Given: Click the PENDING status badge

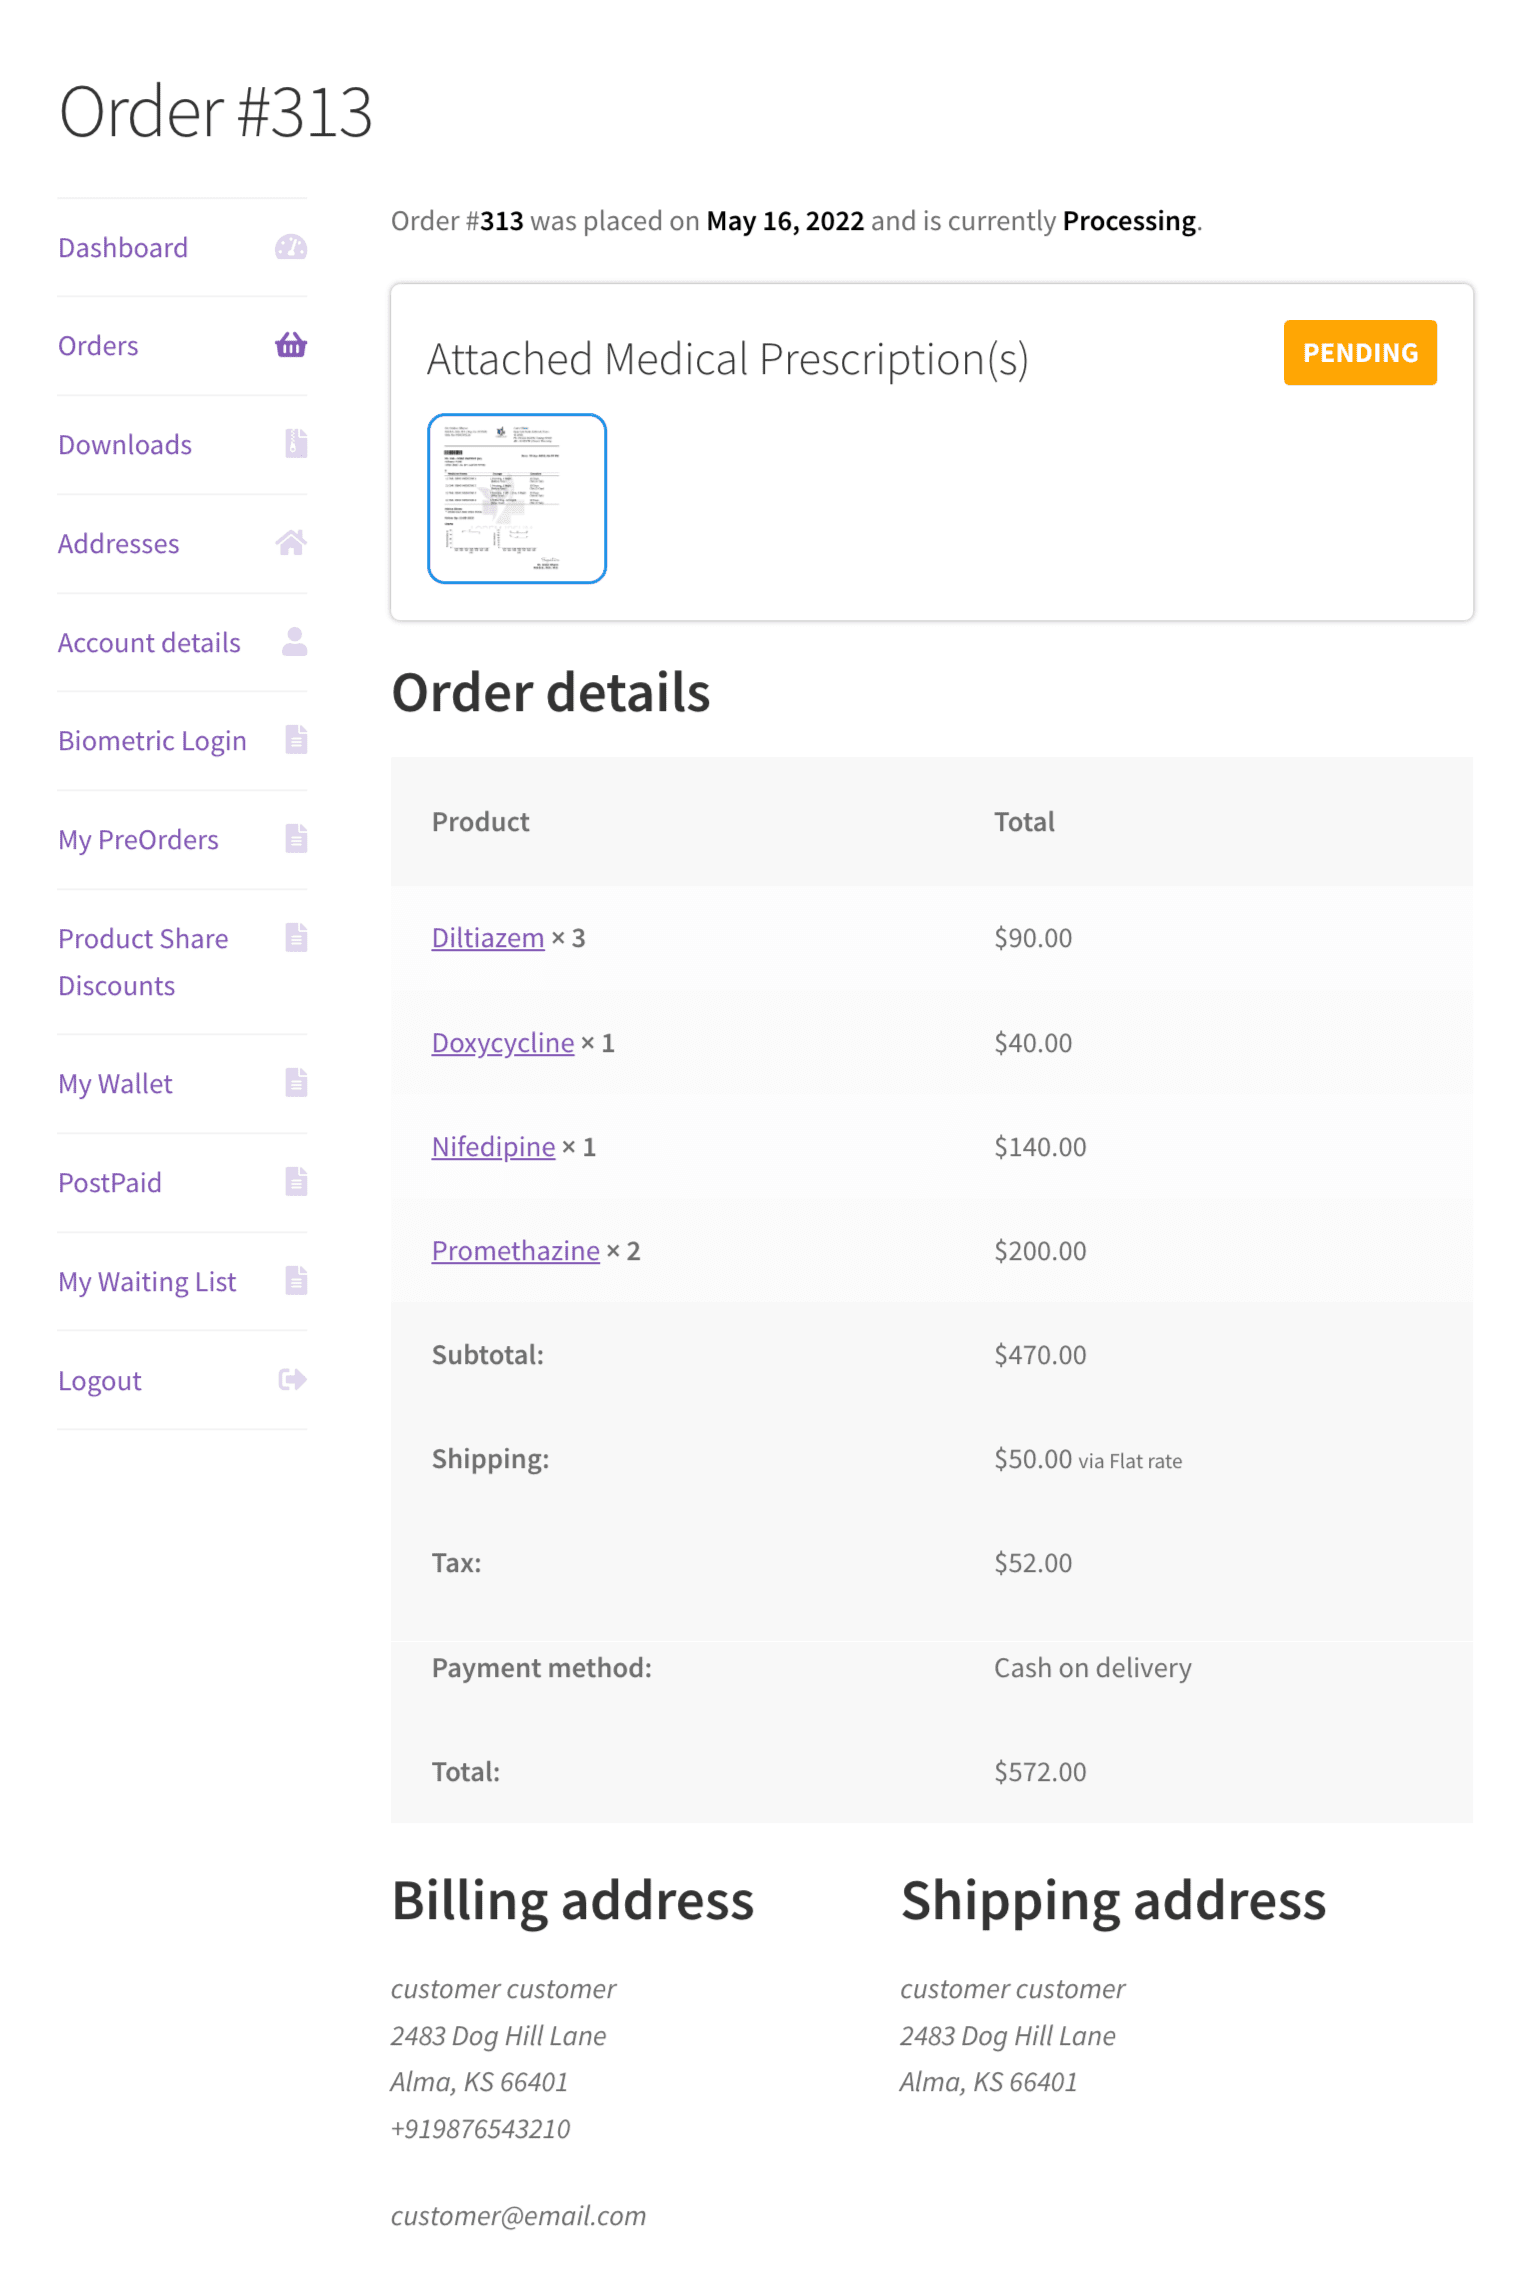Looking at the screenshot, I should pos(1360,352).
